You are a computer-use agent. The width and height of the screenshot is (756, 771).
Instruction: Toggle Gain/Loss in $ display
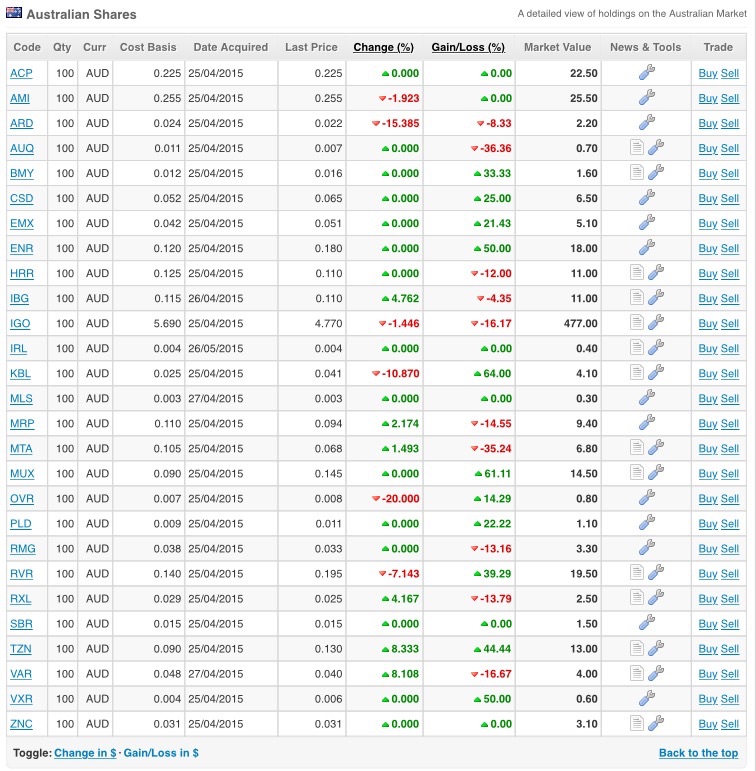[161, 753]
